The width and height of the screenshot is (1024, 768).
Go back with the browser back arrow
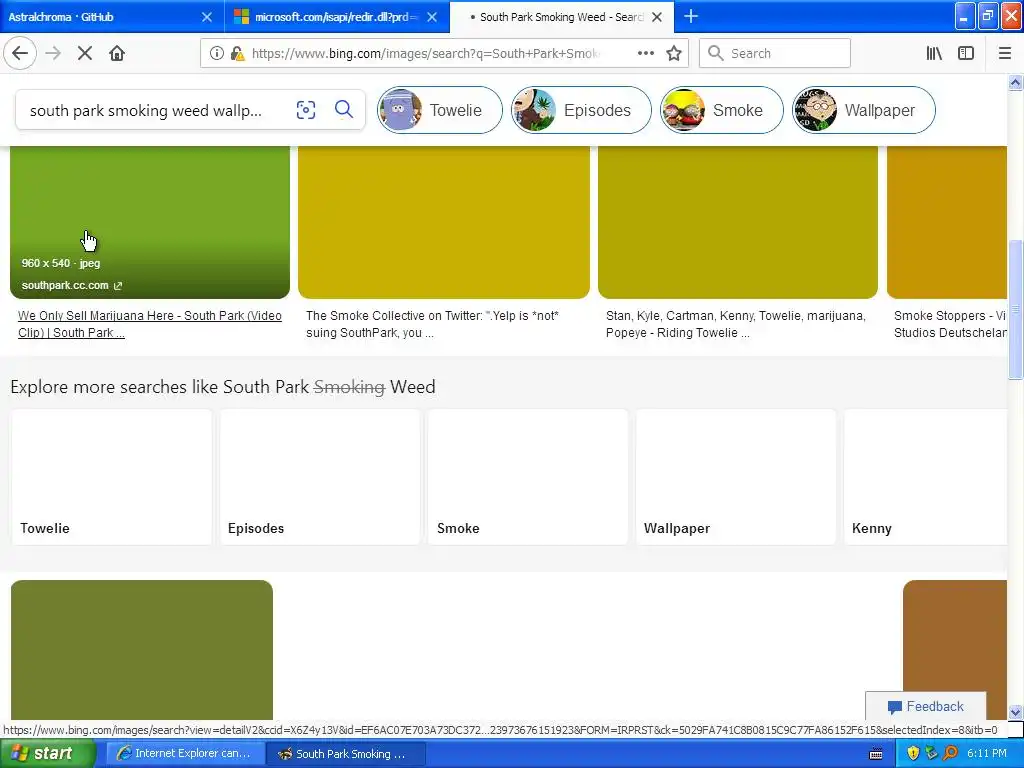(x=20, y=54)
